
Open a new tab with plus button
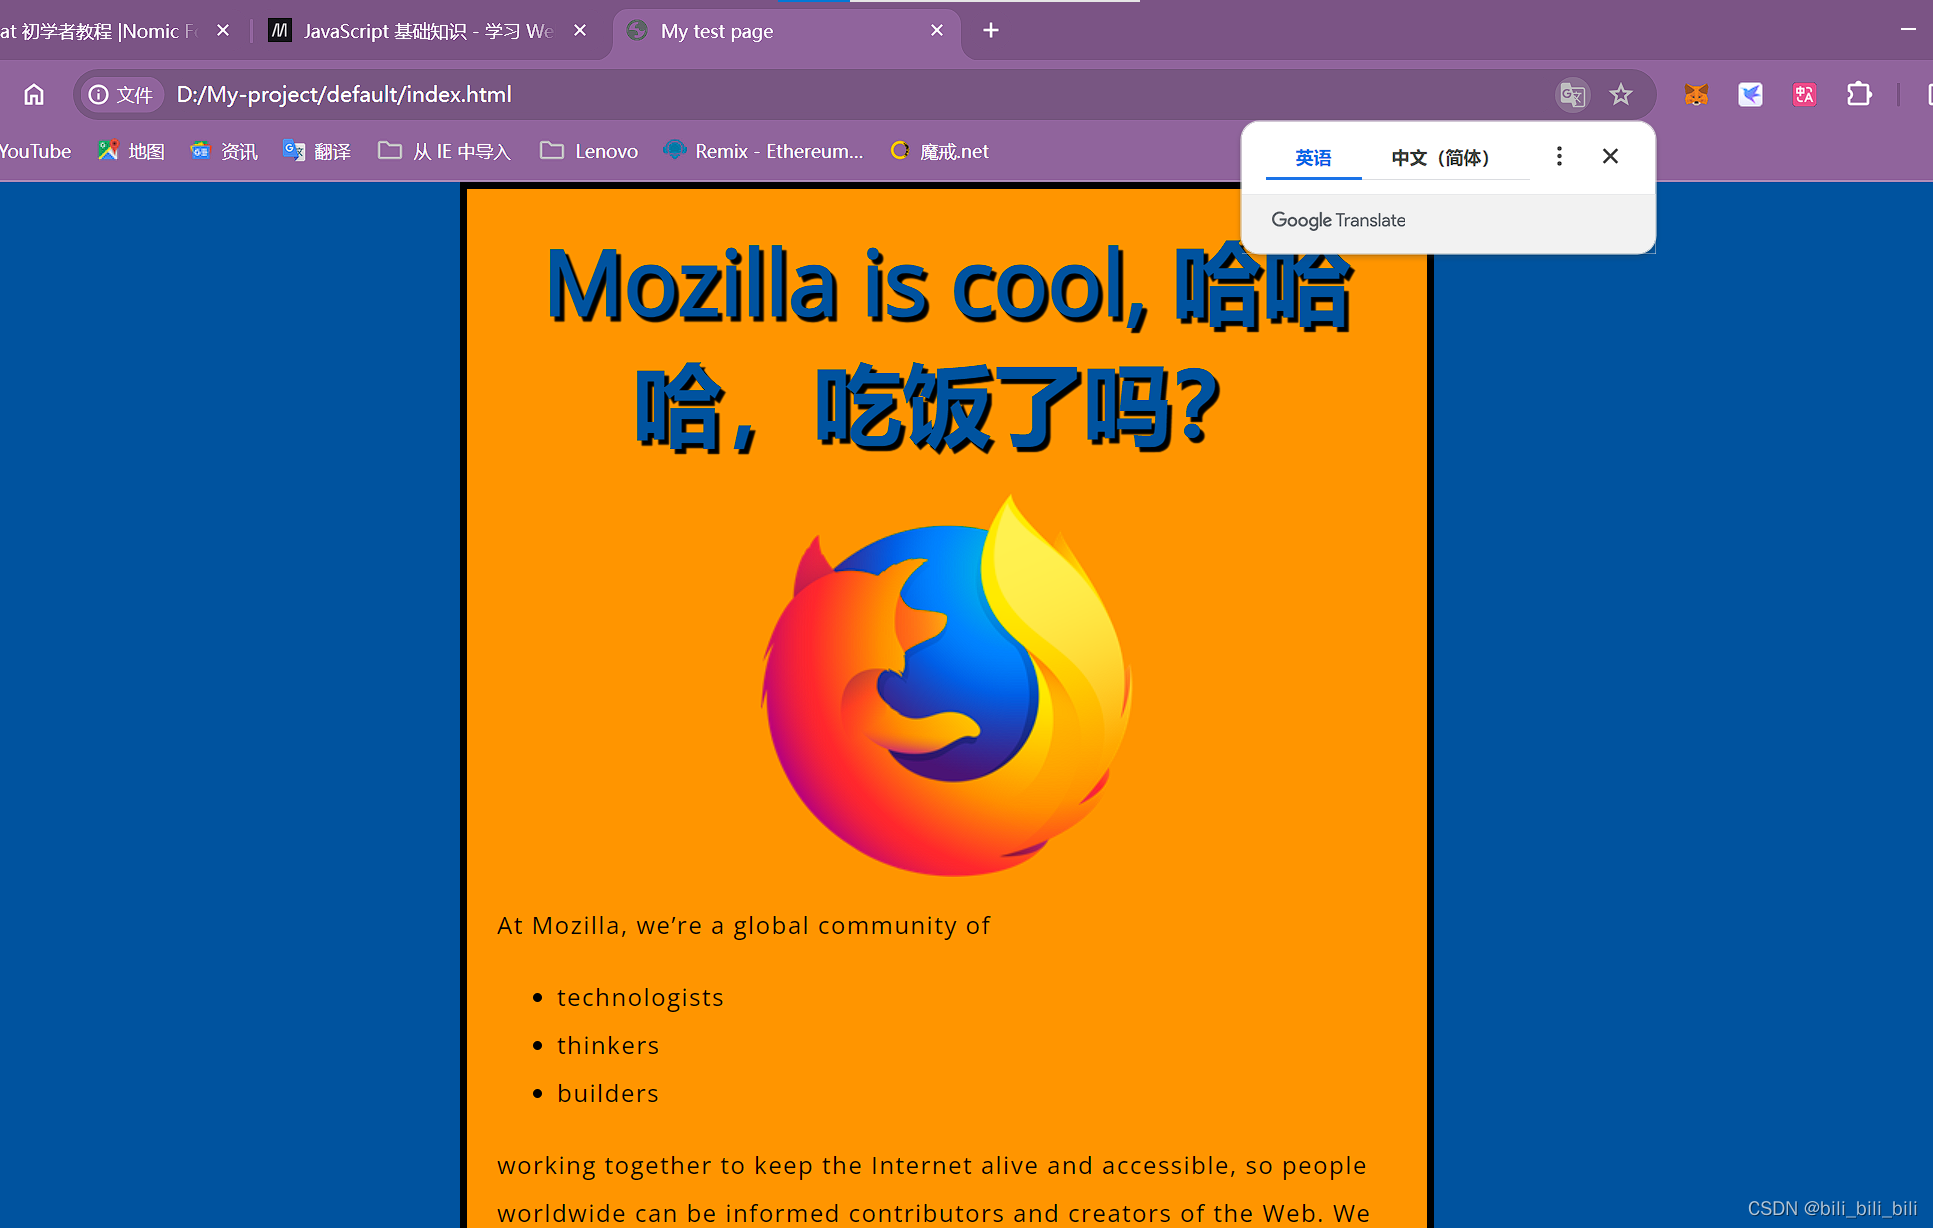click(x=990, y=31)
